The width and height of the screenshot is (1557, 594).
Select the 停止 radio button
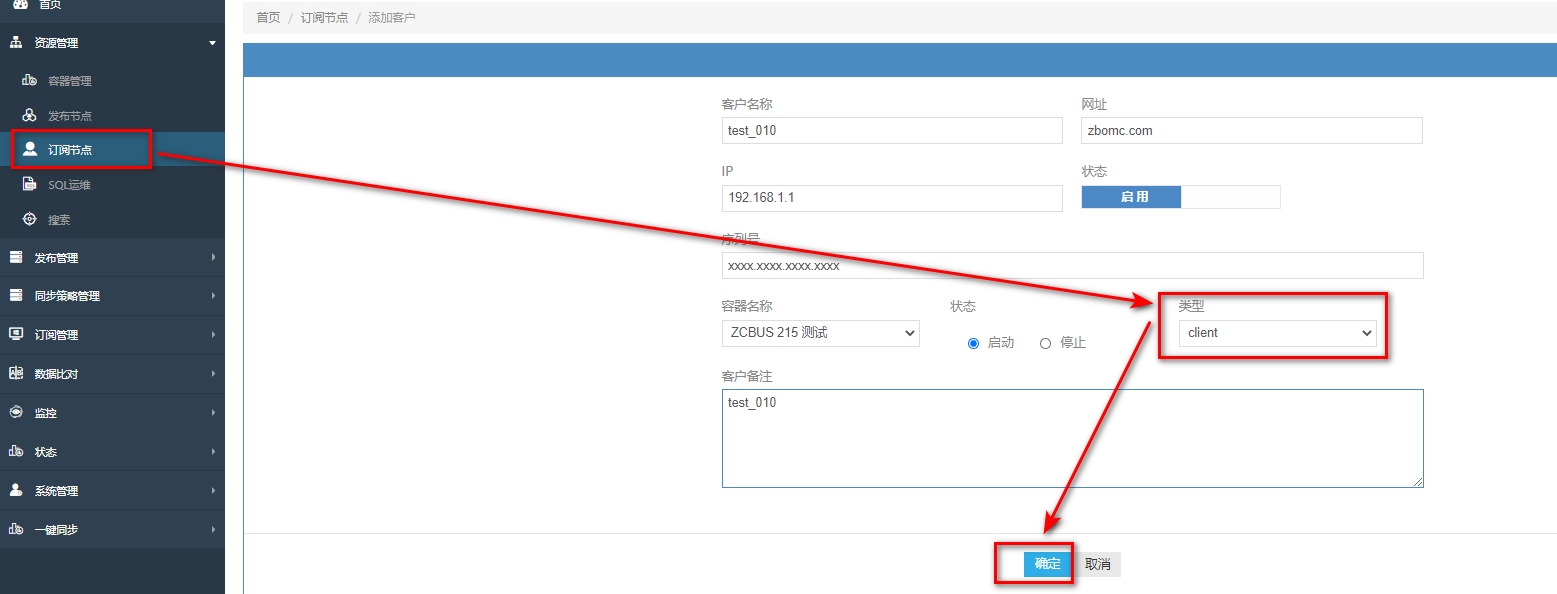click(1046, 343)
